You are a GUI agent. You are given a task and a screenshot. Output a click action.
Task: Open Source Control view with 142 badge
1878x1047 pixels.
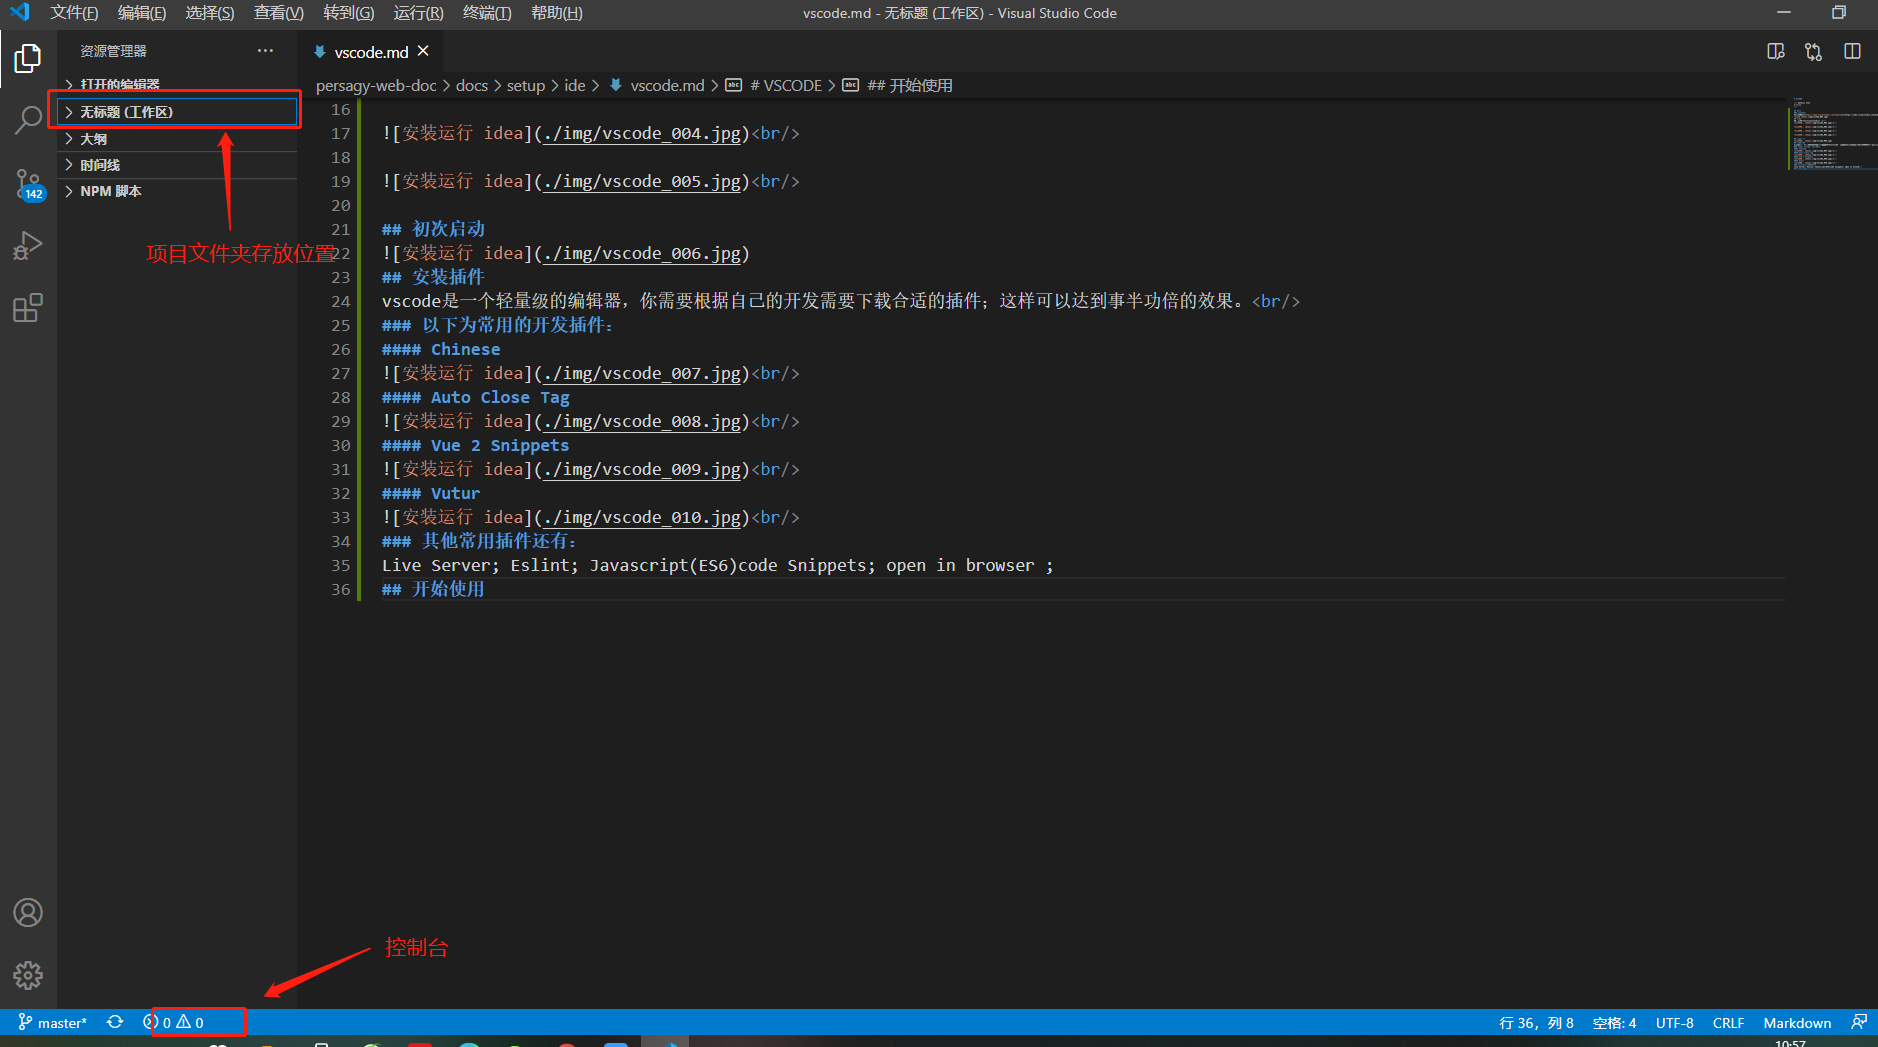(28, 183)
